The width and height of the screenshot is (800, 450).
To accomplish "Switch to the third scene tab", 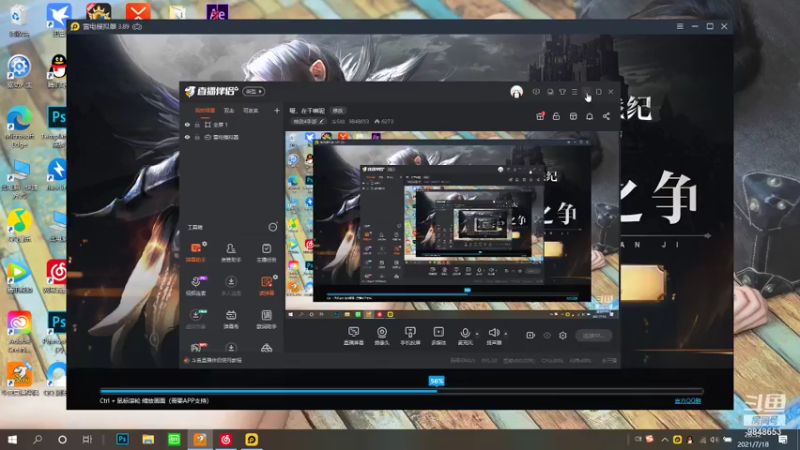I will (x=251, y=111).
